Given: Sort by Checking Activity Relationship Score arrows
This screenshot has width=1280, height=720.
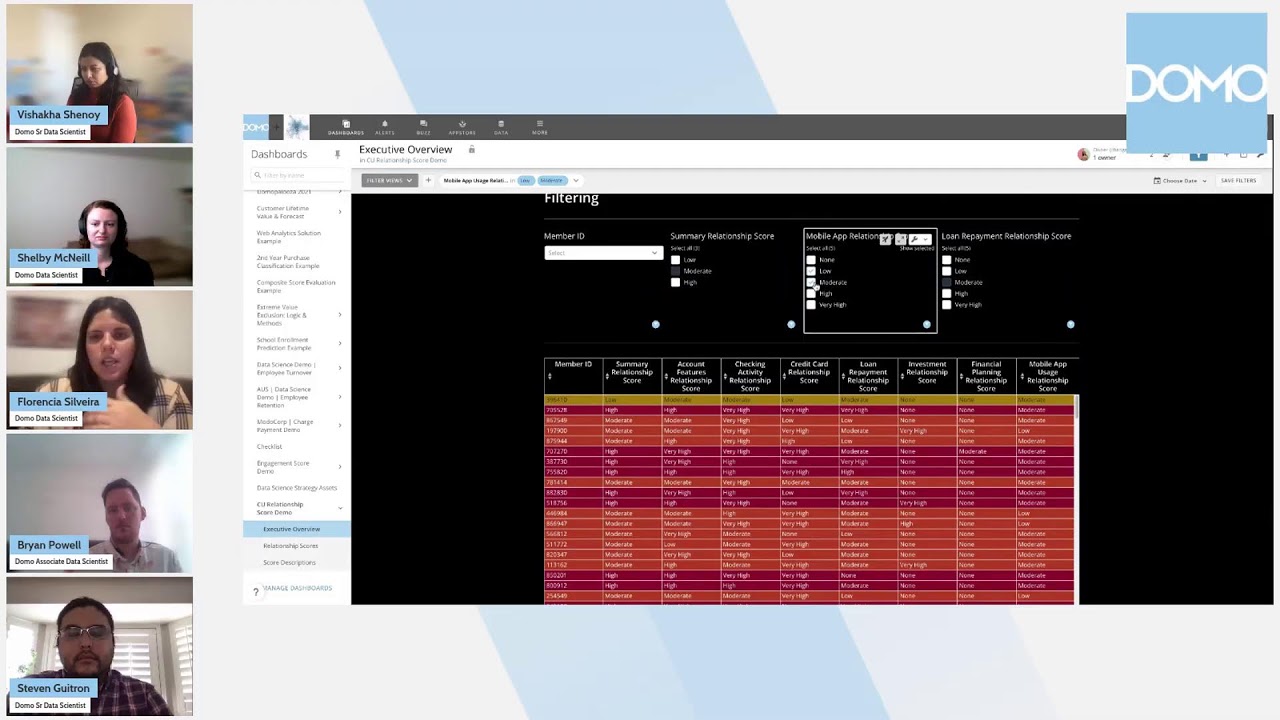Looking at the screenshot, I should click(x=724, y=378).
